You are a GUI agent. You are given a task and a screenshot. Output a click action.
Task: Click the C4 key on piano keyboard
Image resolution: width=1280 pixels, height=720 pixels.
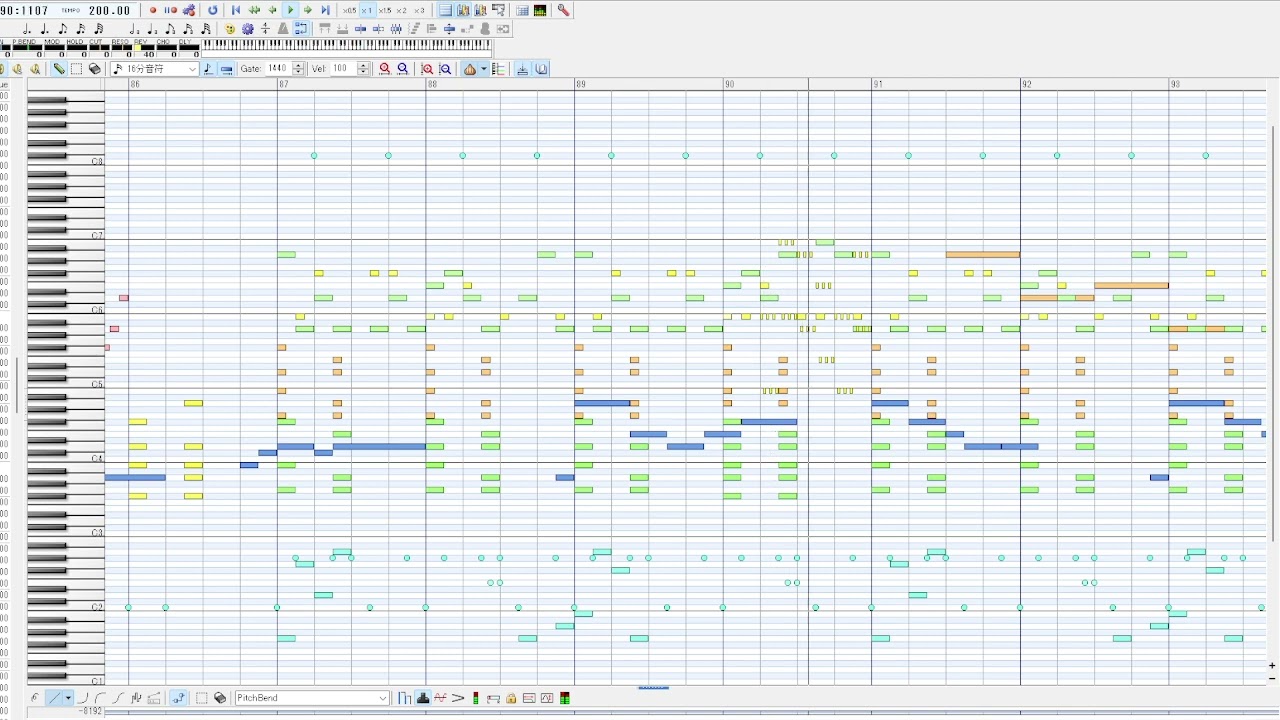tap(65, 459)
